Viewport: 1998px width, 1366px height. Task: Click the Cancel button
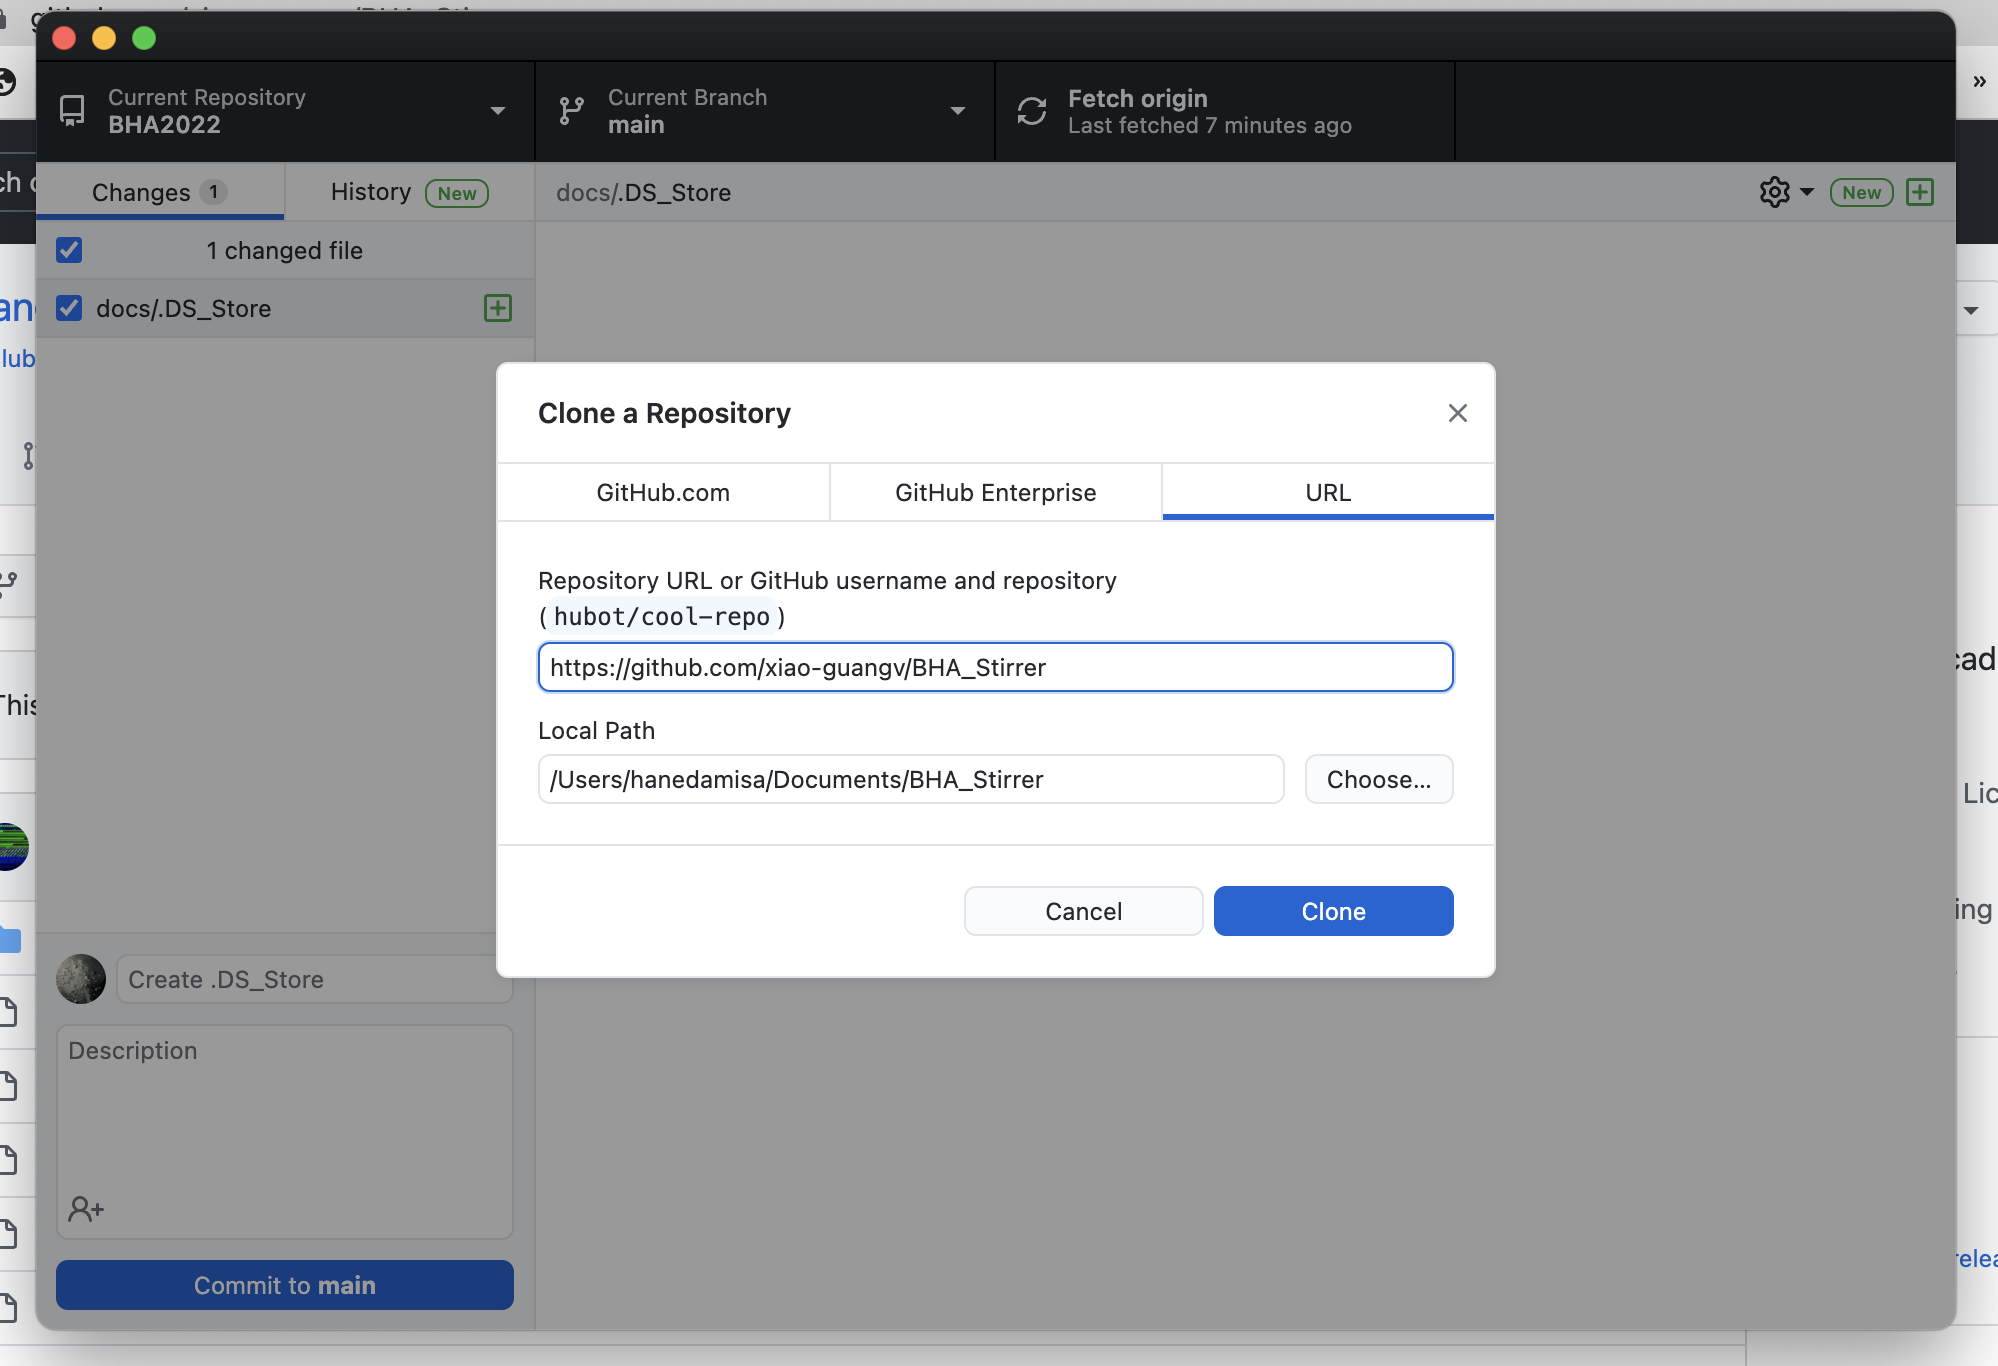(x=1083, y=911)
